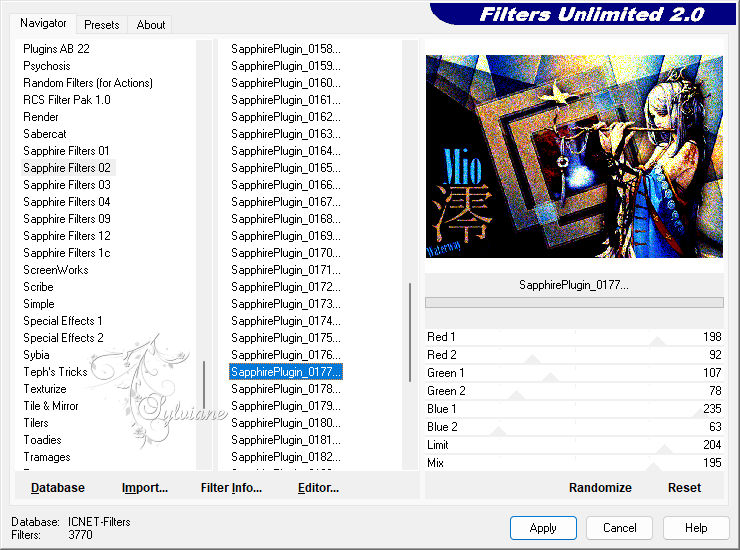The width and height of the screenshot is (740, 550).
Task: Select filter SapphirePlugin_0176...
Action: point(286,355)
